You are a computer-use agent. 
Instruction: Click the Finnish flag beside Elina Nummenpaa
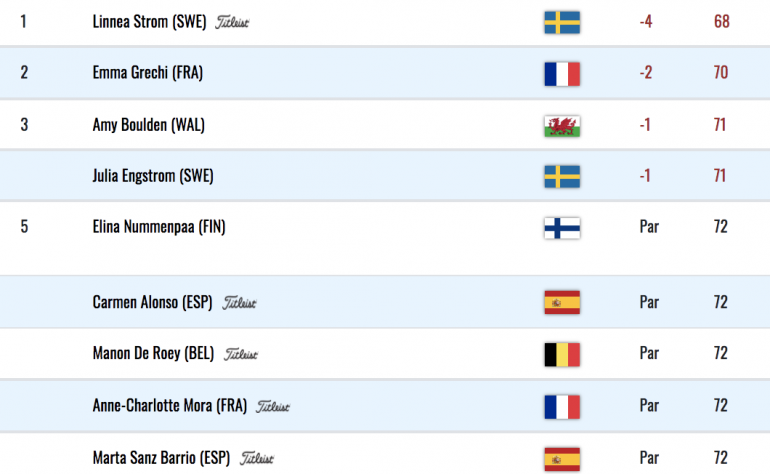coord(563,227)
